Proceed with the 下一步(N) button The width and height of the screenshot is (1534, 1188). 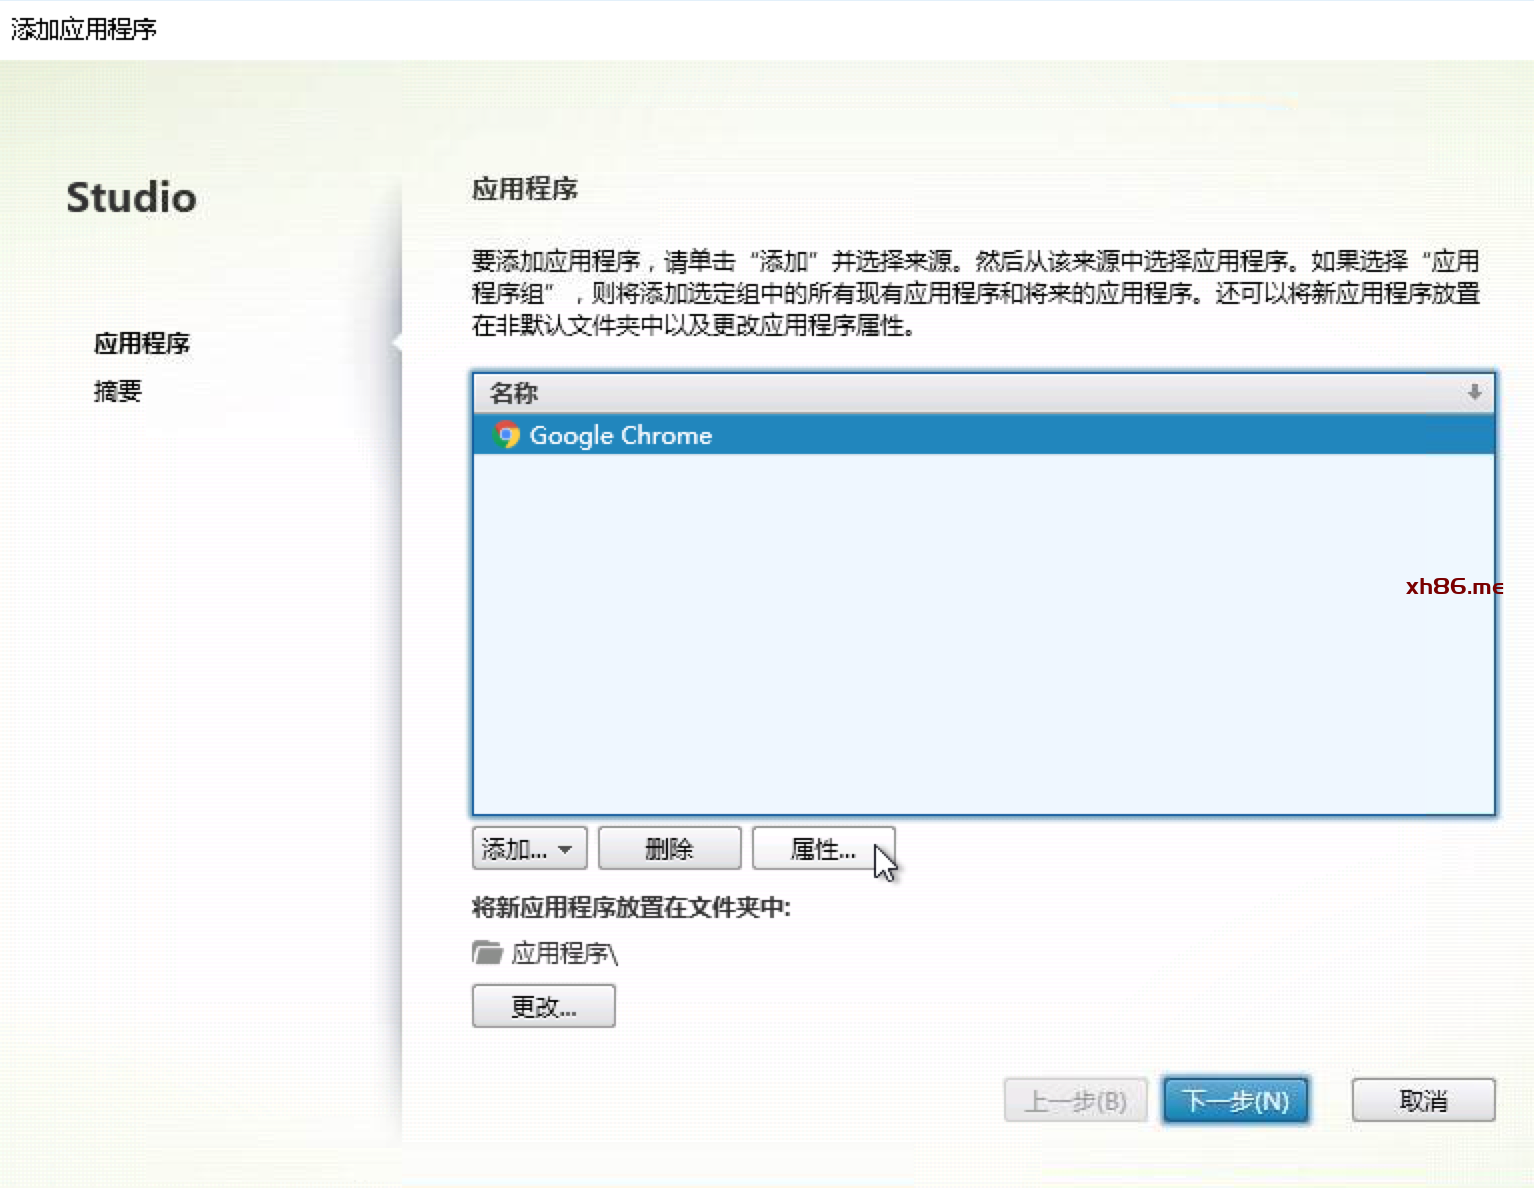(1235, 1101)
